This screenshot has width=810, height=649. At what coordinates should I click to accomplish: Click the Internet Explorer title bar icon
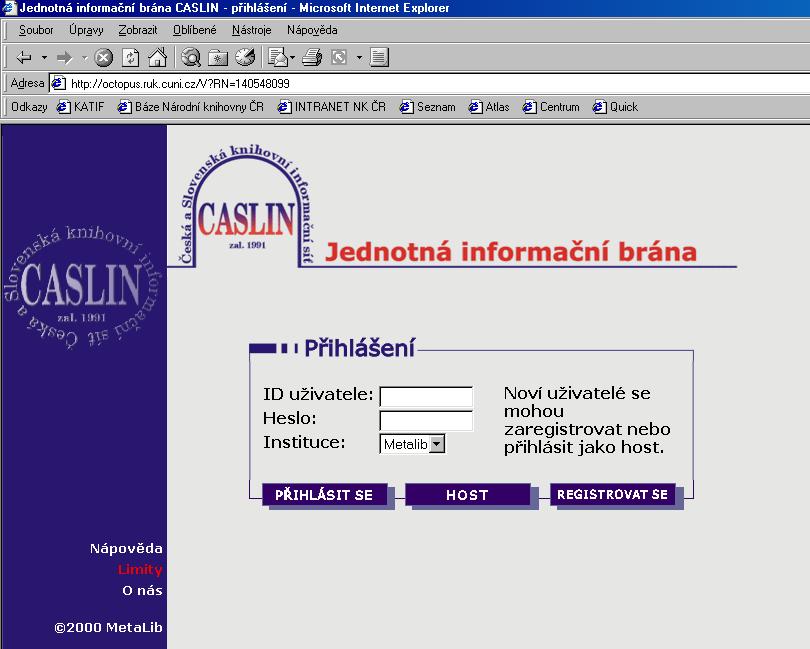point(9,8)
